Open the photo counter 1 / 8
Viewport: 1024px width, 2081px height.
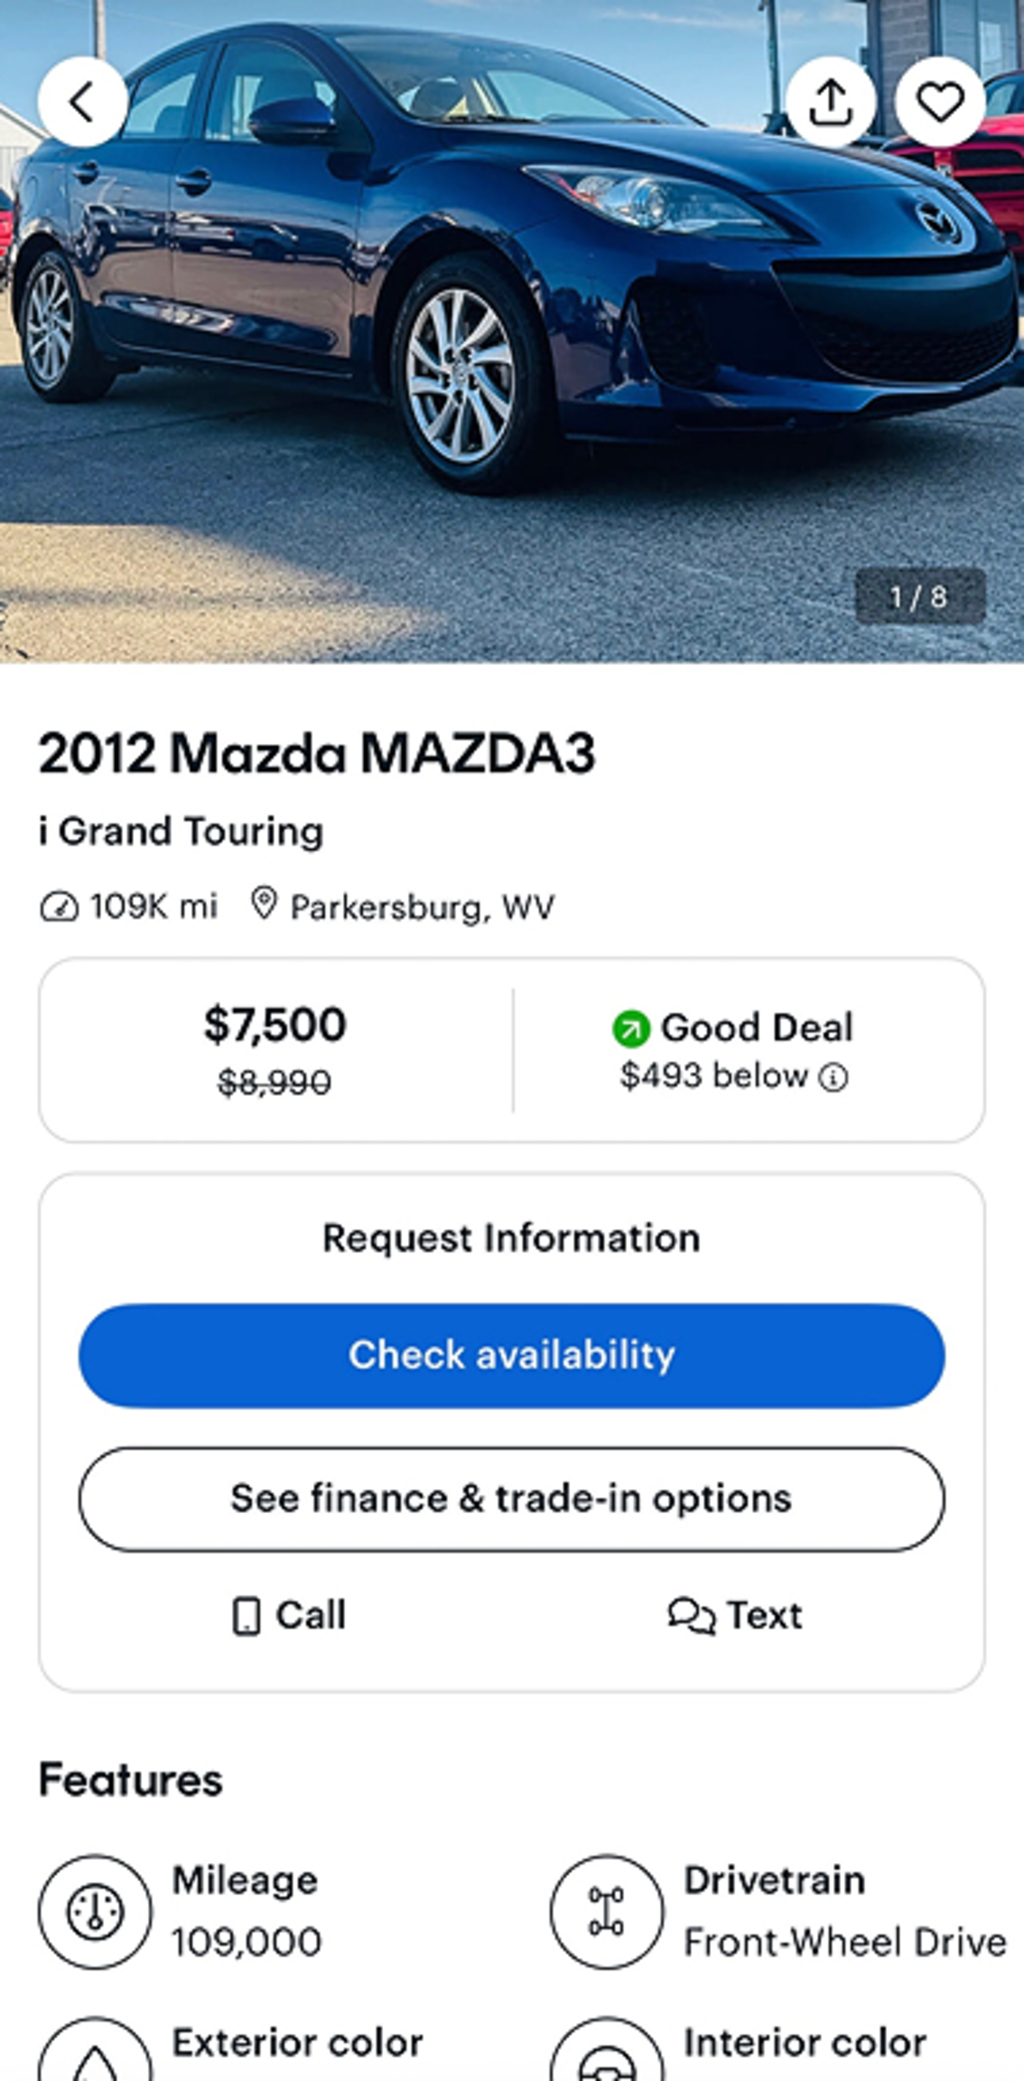(x=919, y=597)
